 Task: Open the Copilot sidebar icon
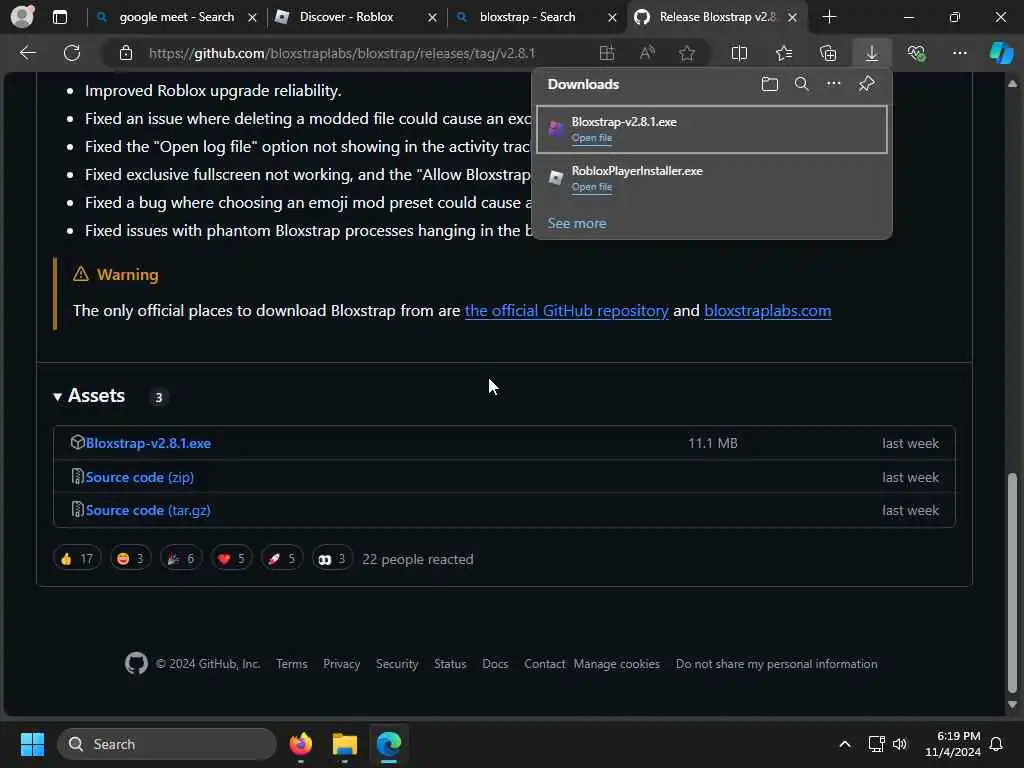click(x=1001, y=53)
